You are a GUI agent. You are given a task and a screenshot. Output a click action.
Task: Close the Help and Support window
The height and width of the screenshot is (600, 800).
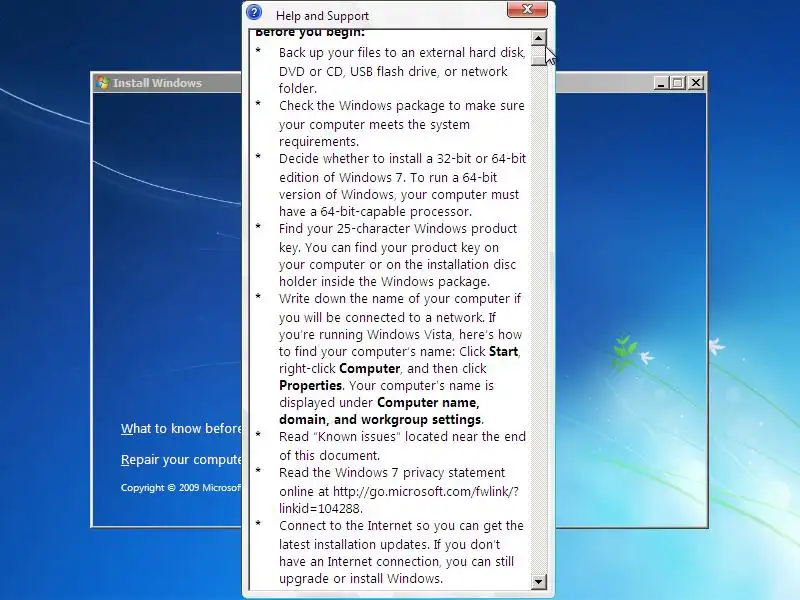tap(527, 9)
